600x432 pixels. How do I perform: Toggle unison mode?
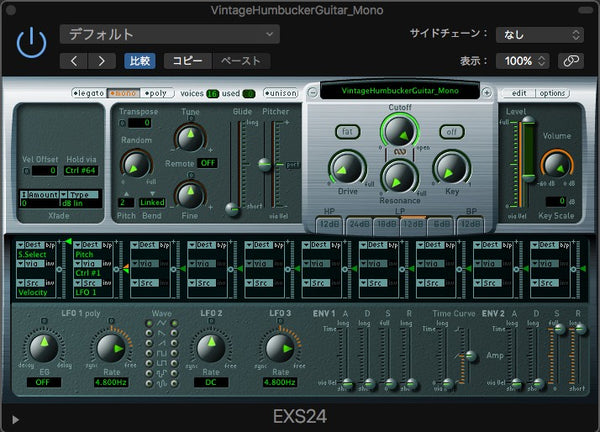pos(280,93)
